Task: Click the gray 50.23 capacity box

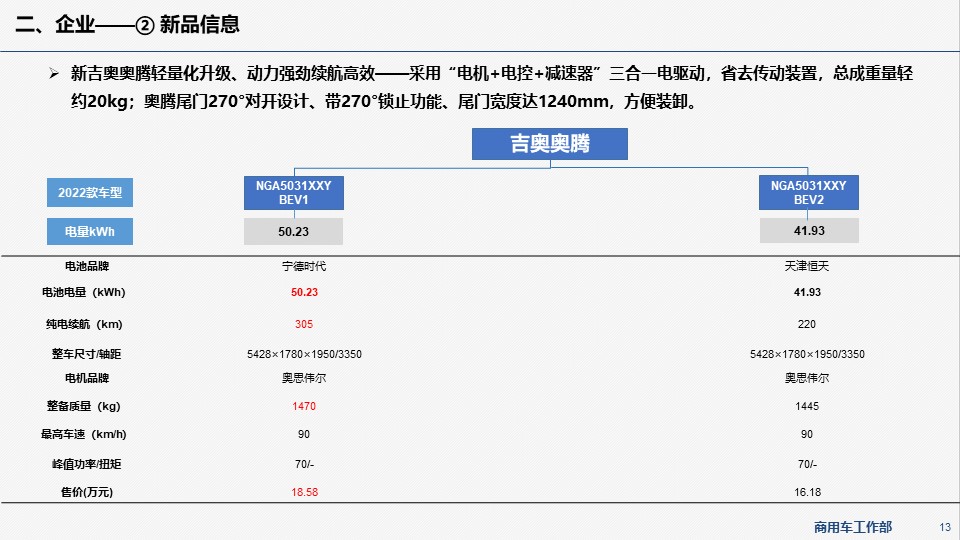Action: pos(293,231)
